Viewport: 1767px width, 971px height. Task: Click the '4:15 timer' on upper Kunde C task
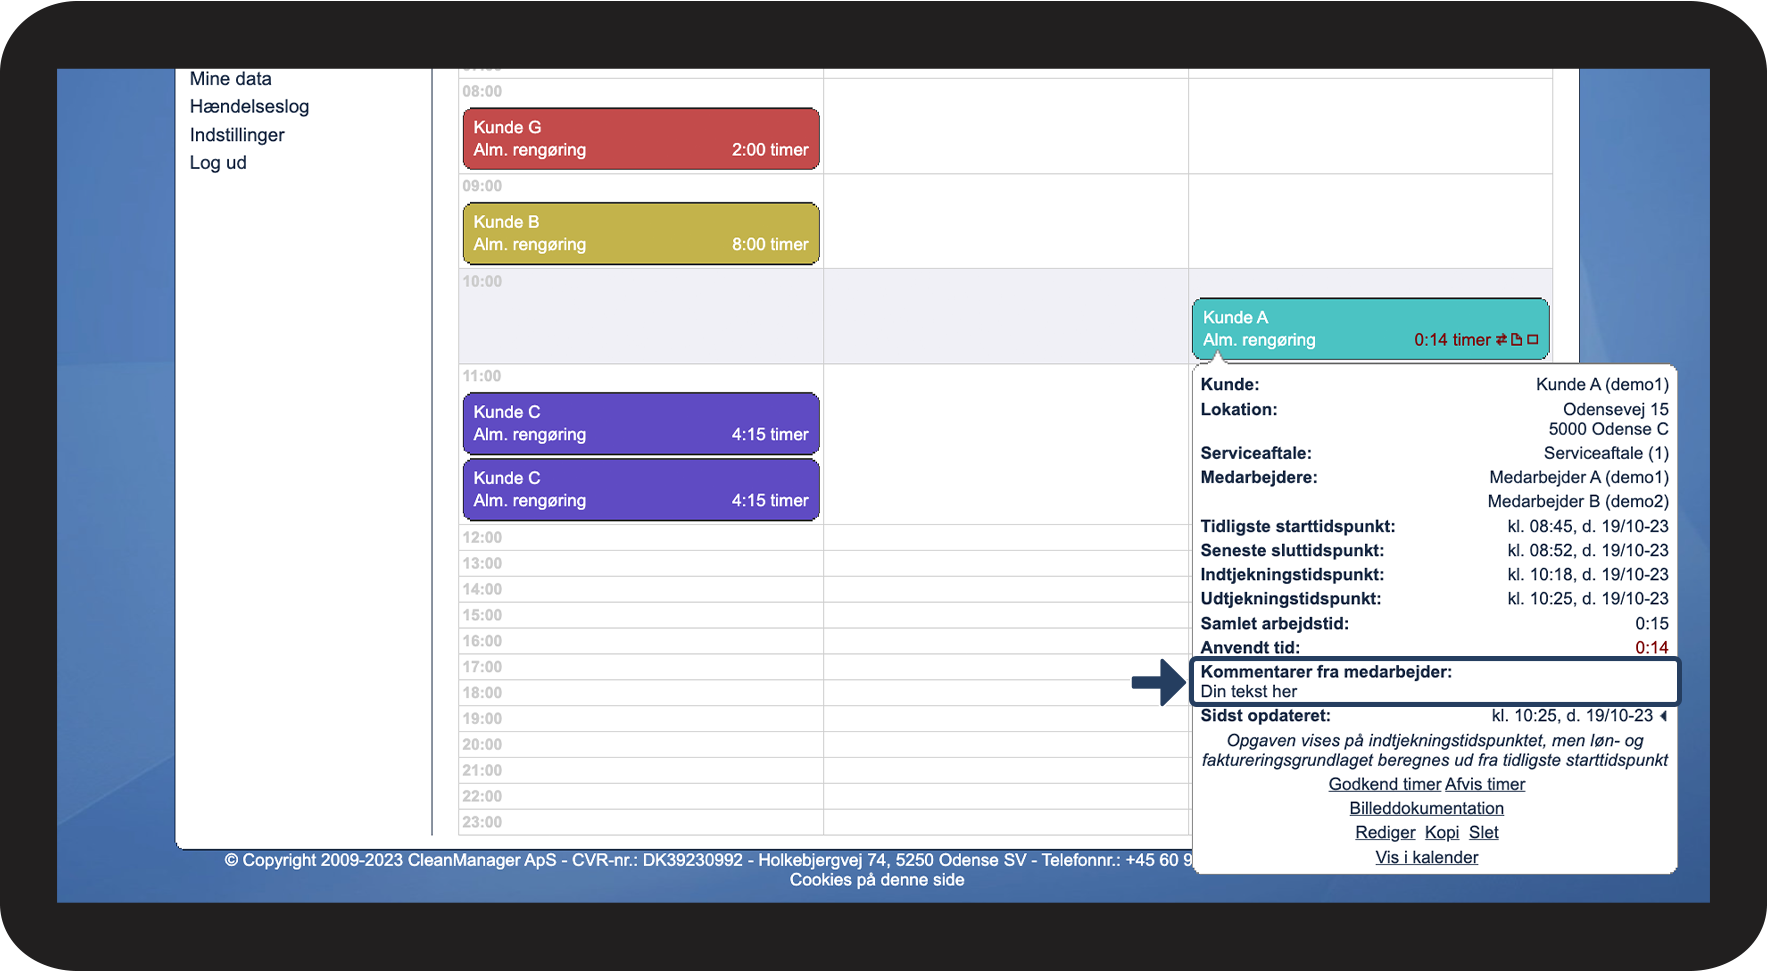pyautogui.click(x=770, y=435)
